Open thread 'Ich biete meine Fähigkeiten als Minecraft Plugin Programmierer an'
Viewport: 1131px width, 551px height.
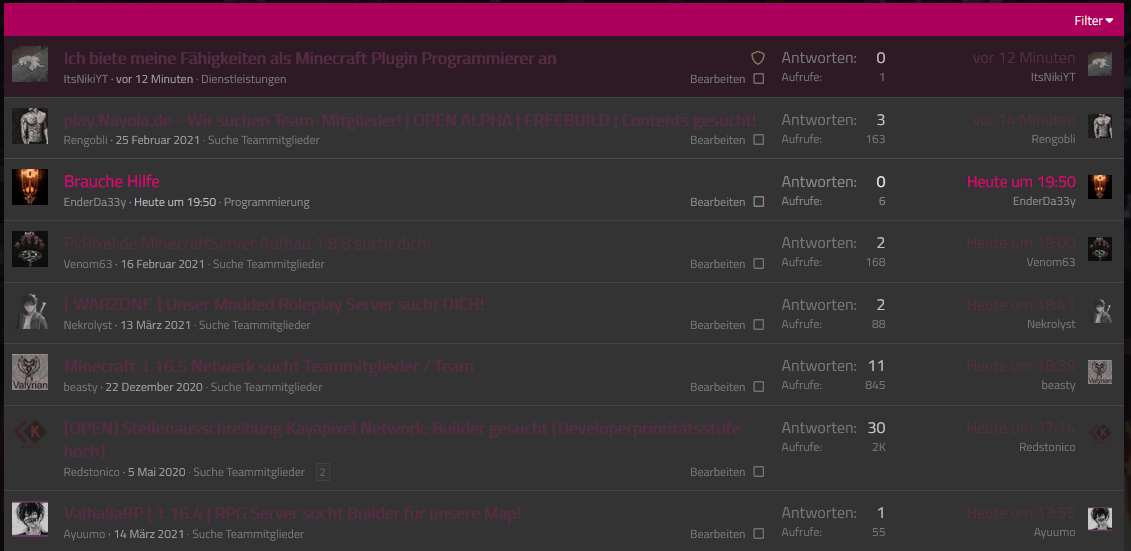point(310,58)
